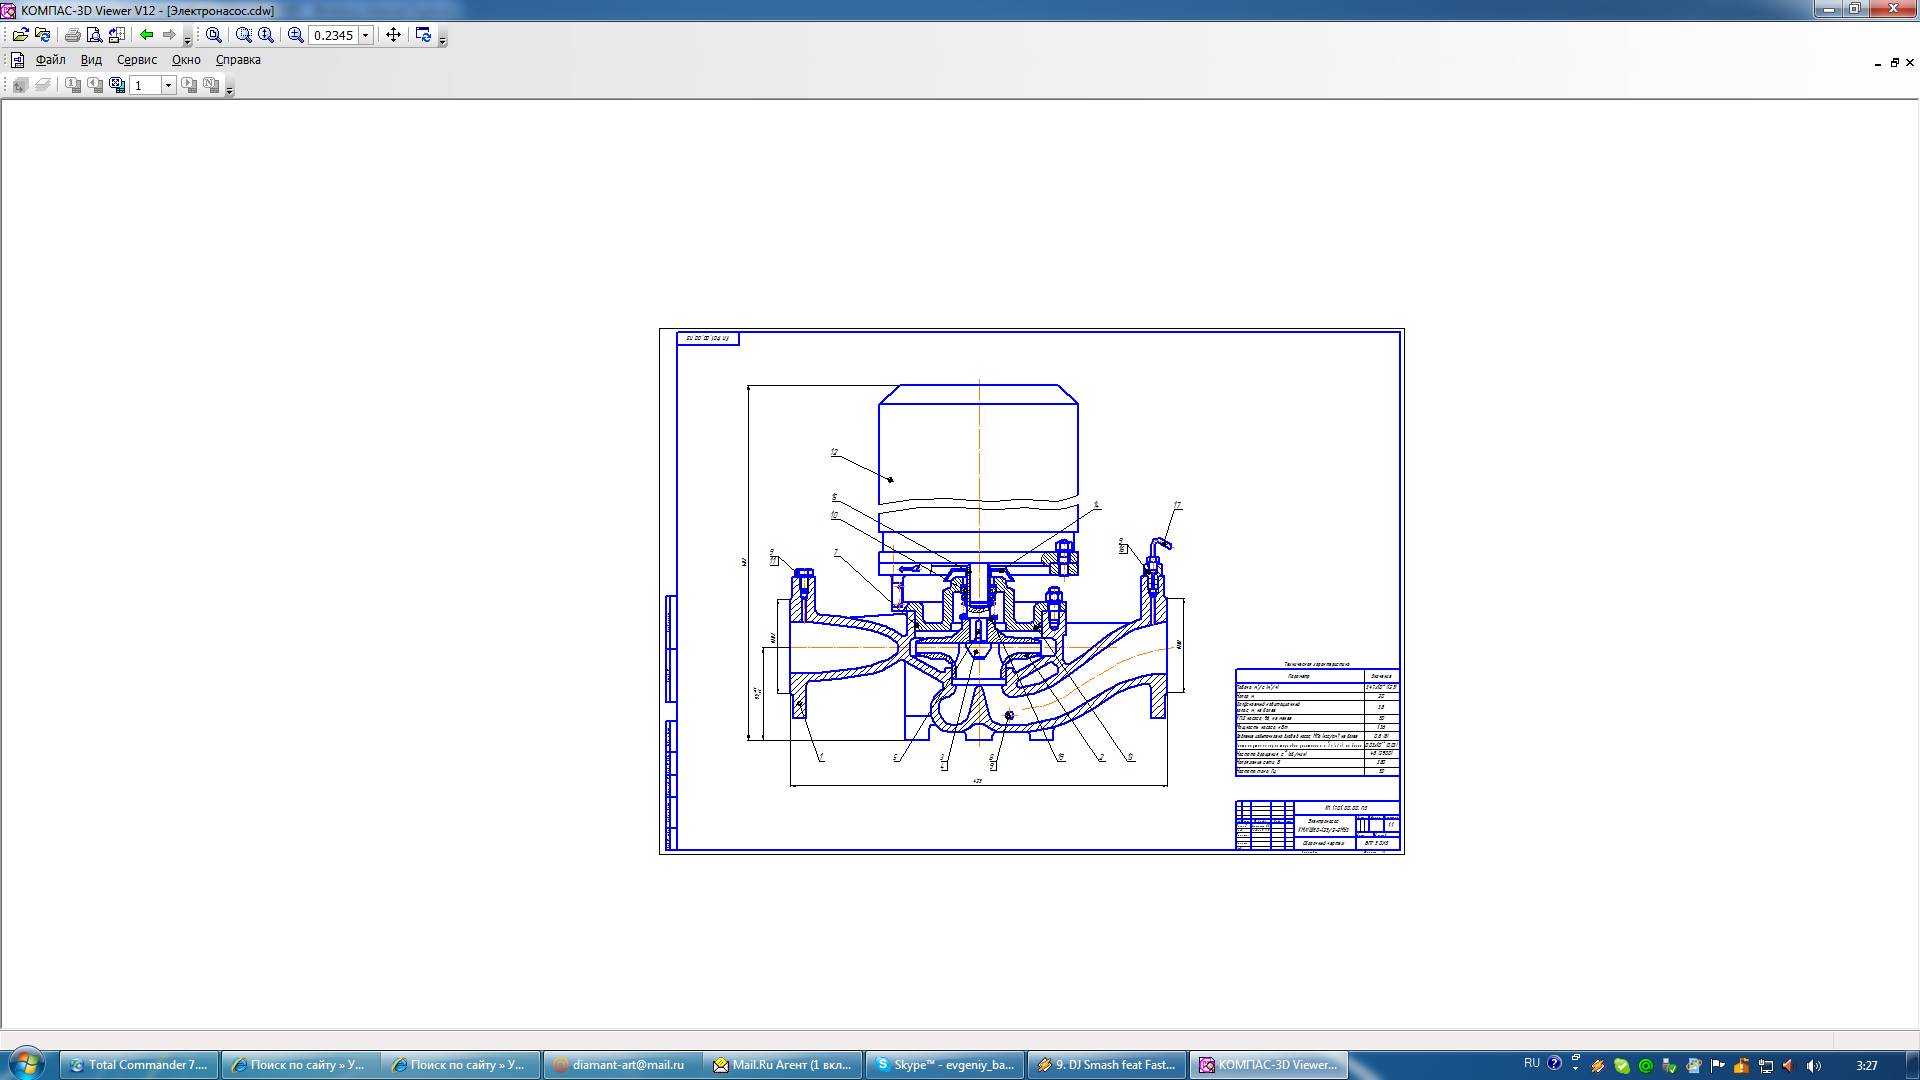Click the printer icon
This screenshot has height=1080, width=1920.
[x=72, y=35]
